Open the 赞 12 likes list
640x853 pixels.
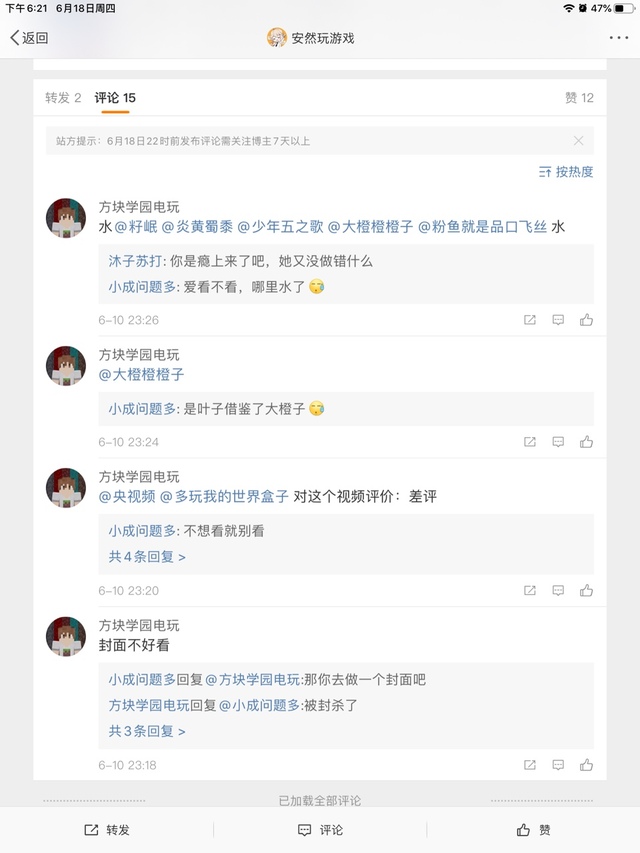click(x=579, y=97)
